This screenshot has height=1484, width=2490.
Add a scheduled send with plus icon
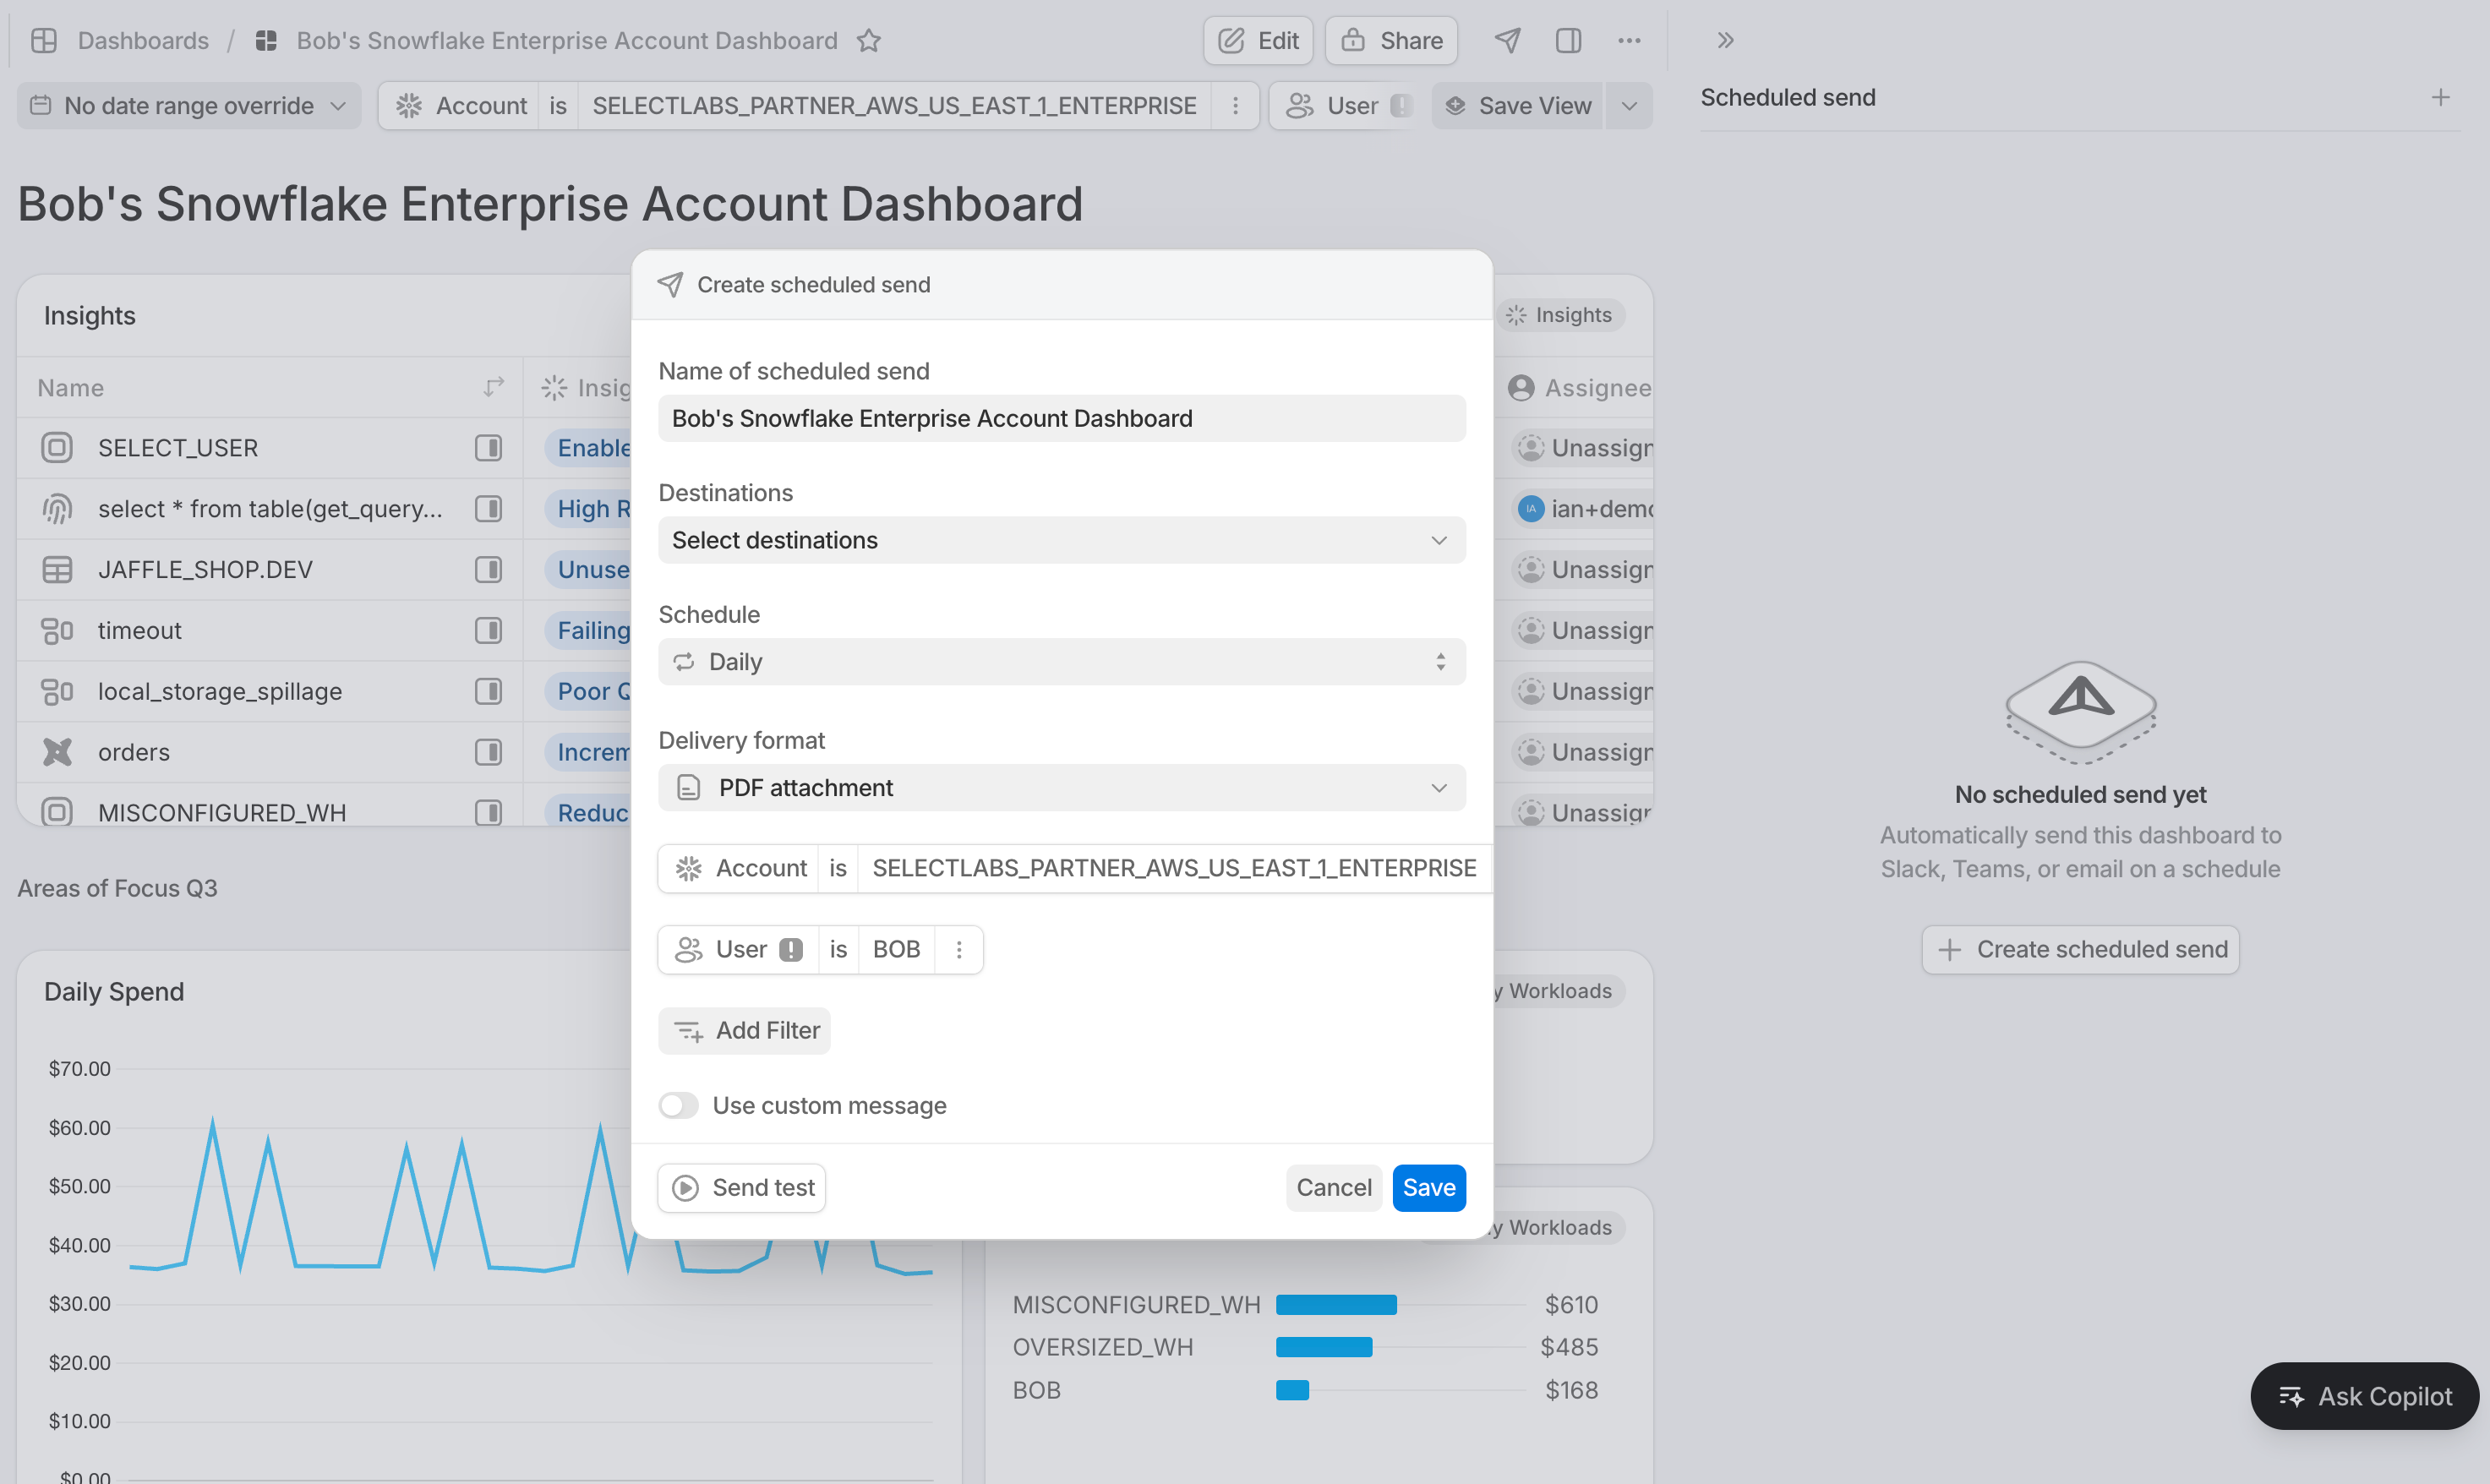pos(2441,97)
